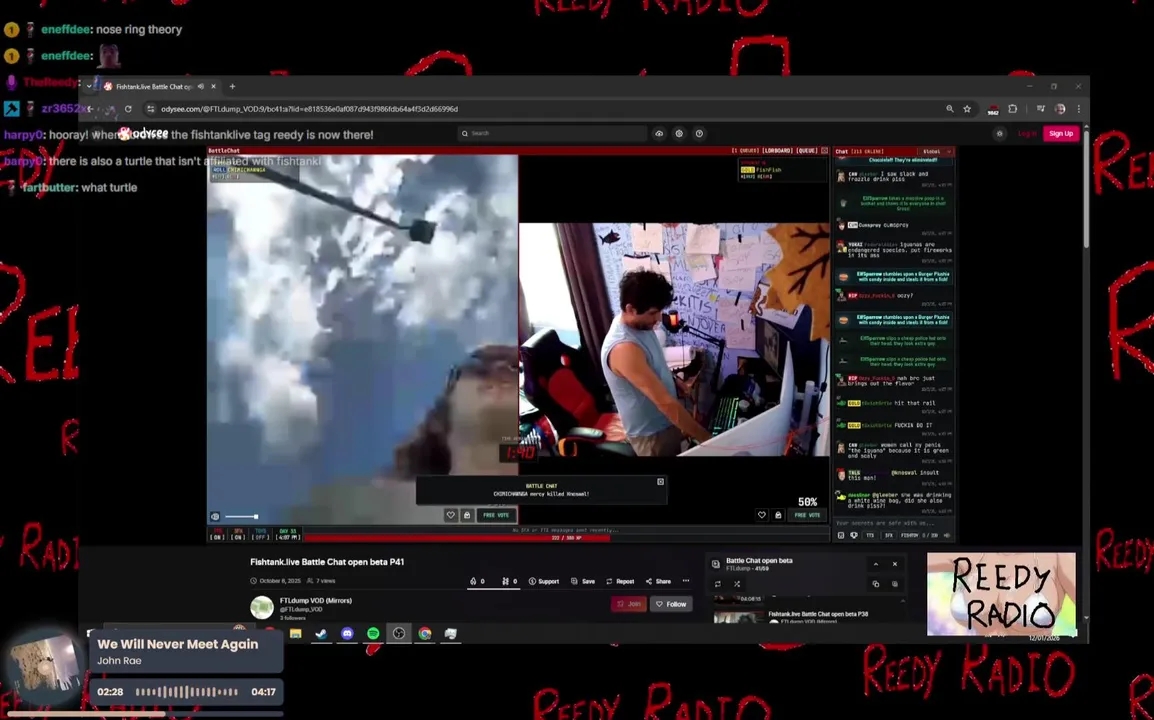Open the Chrome extensions puzzle icon
The image size is (1154, 720).
1013,109
